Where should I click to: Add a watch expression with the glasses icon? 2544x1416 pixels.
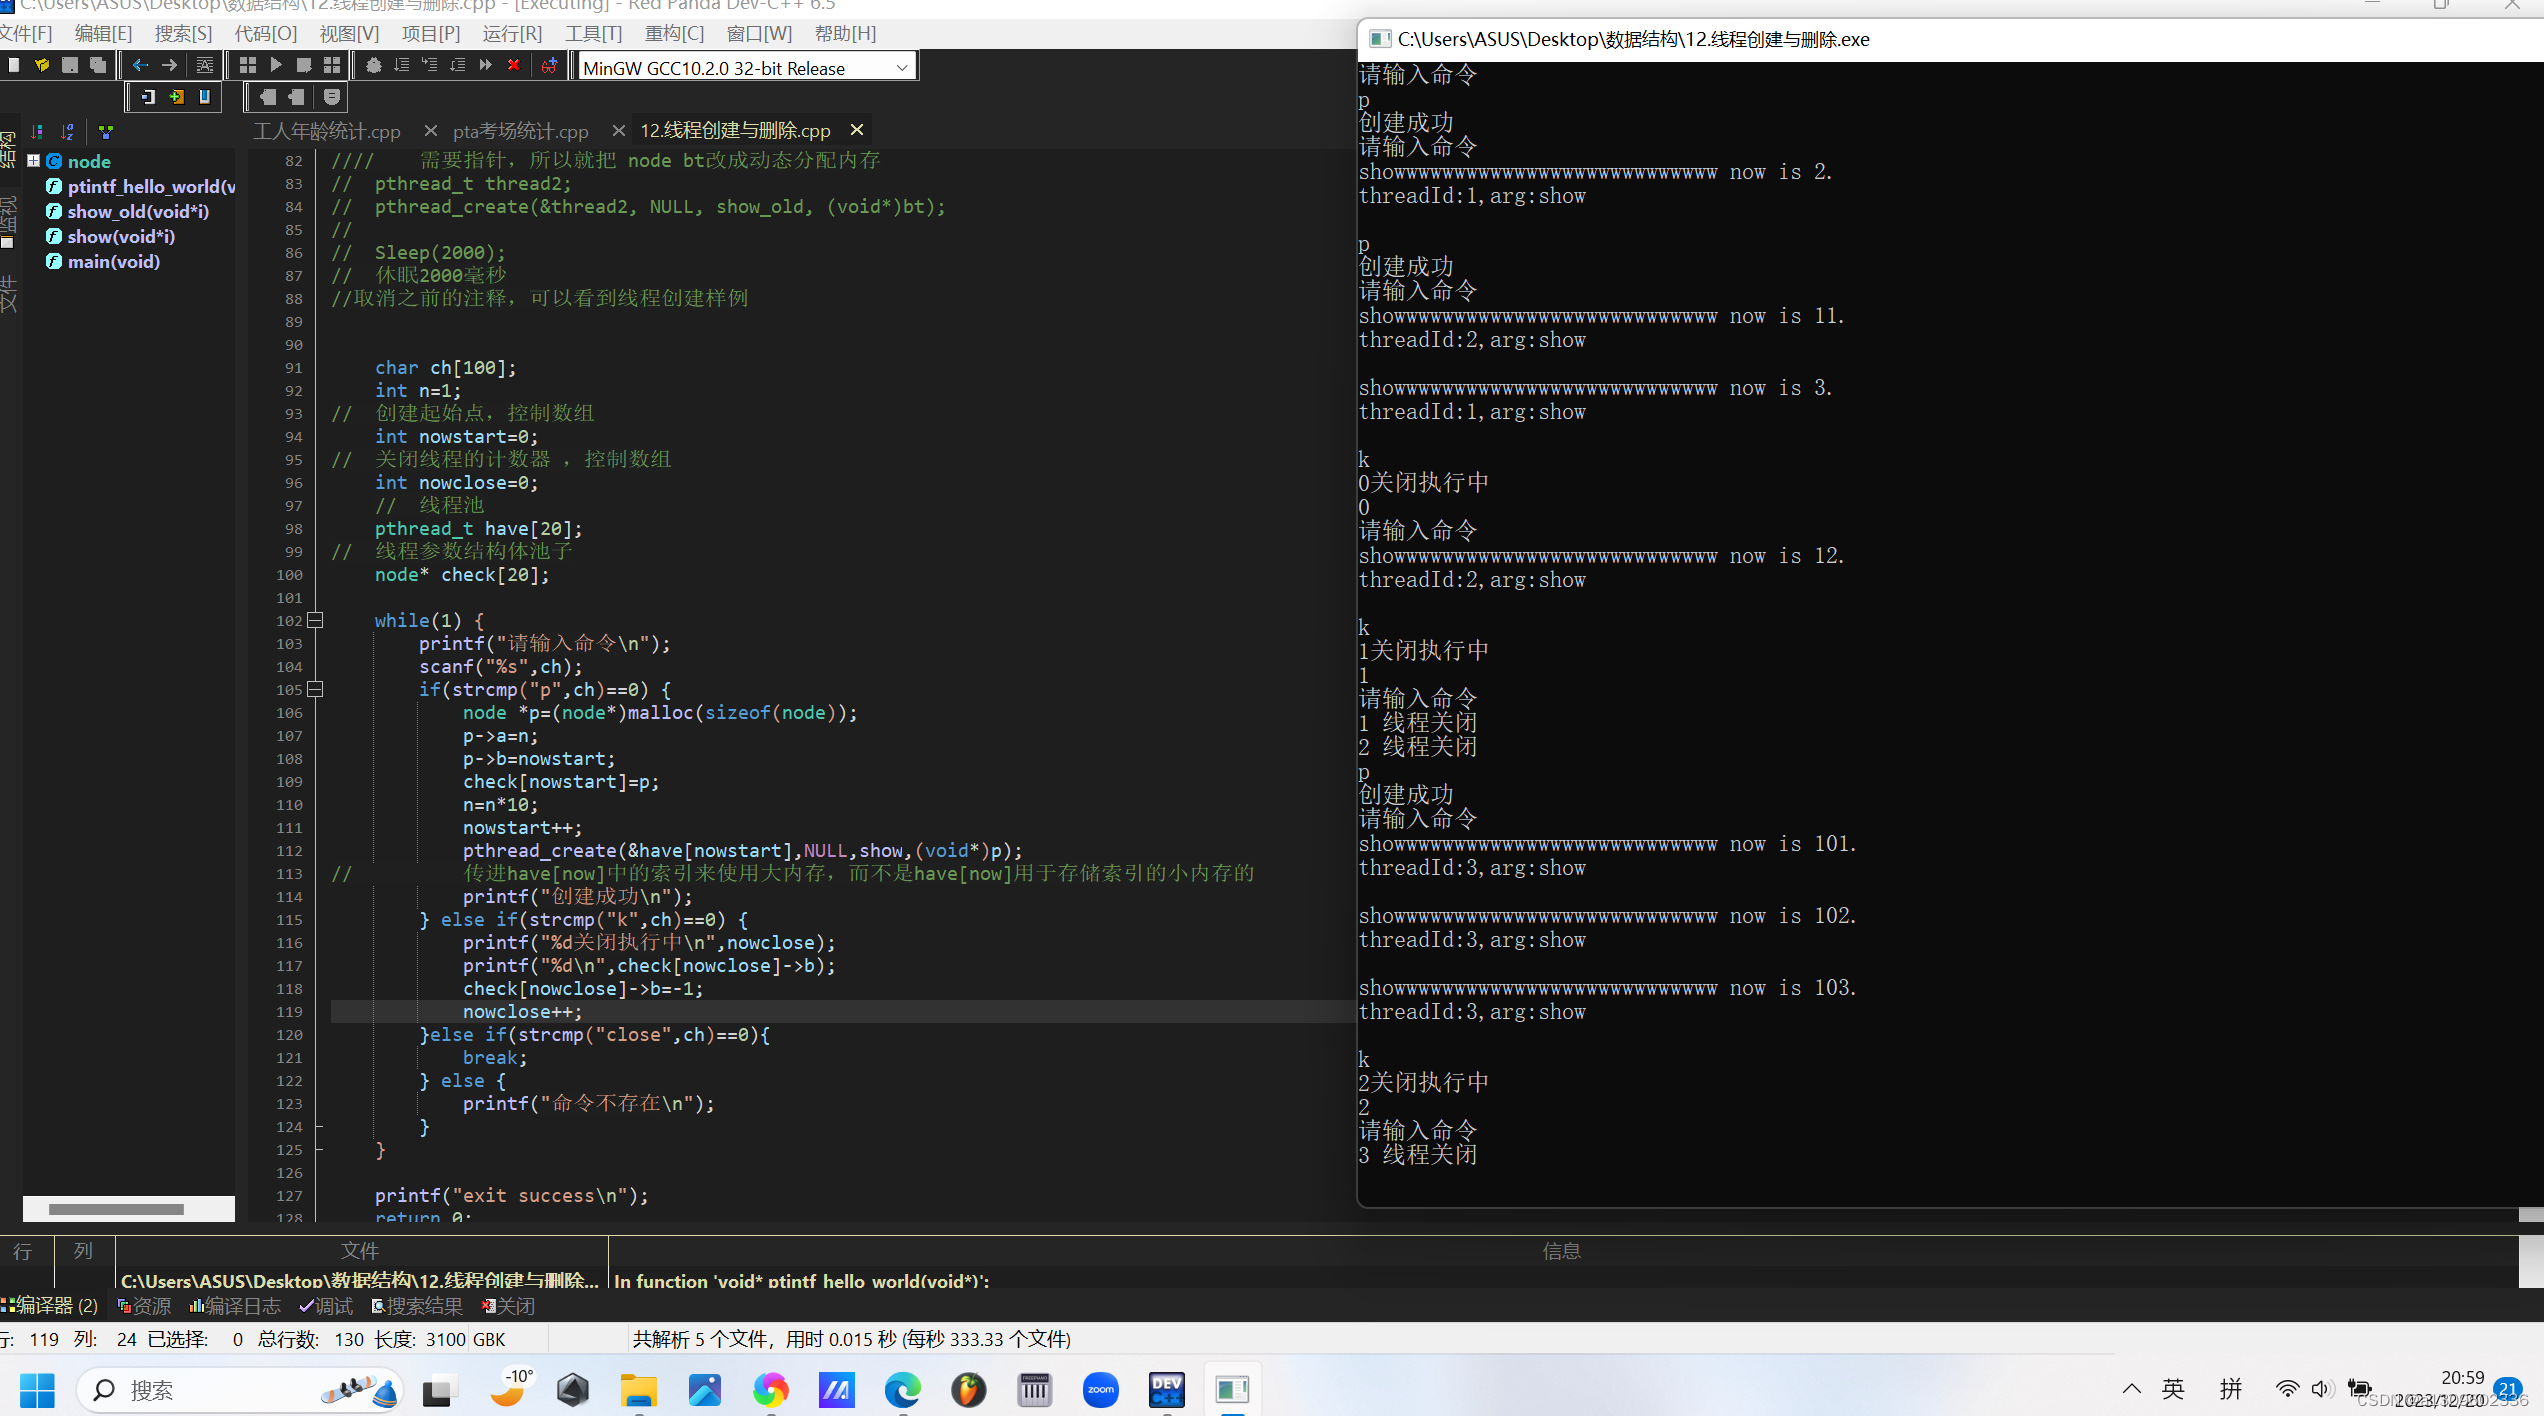click(x=548, y=66)
